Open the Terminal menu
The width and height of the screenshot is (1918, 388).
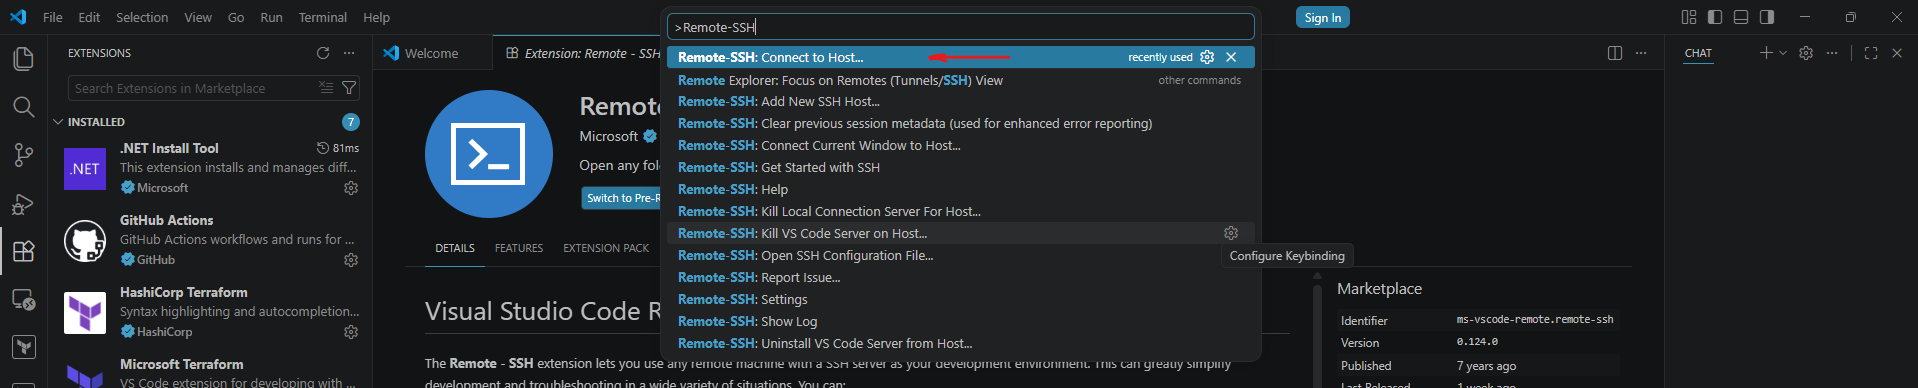[x=323, y=17]
